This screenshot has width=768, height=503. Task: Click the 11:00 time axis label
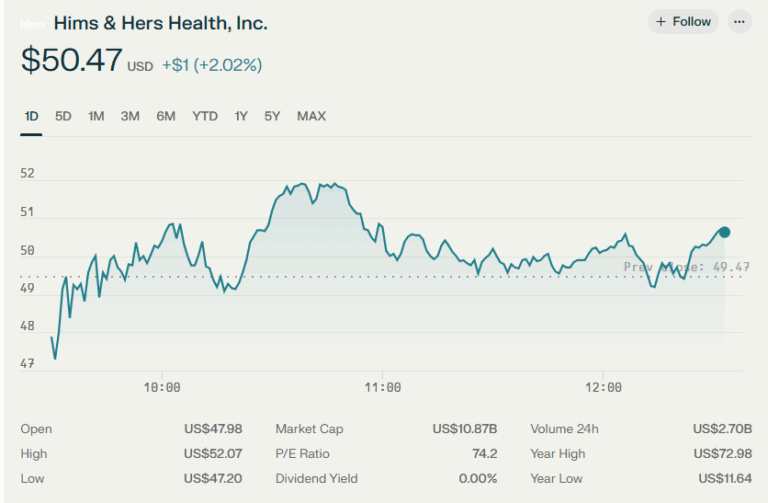click(x=383, y=387)
